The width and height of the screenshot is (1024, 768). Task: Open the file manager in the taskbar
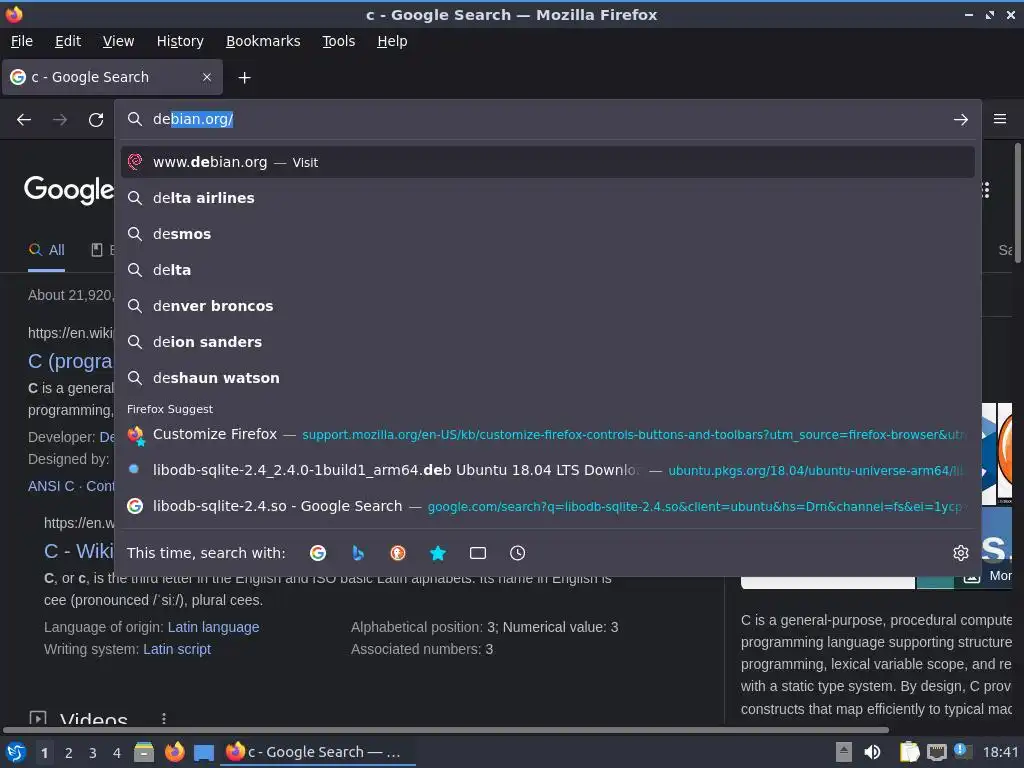pyautogui.click(x=144, y=752)
